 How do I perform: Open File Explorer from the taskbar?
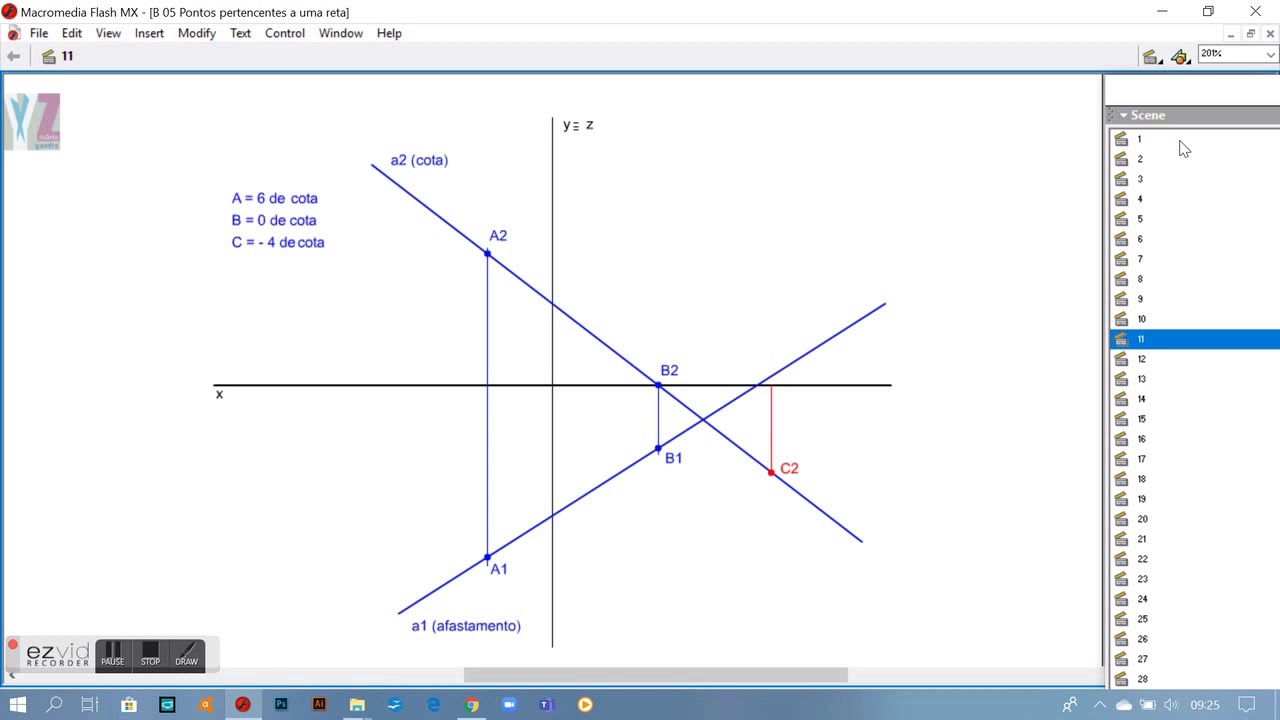[x=357, y=705]
